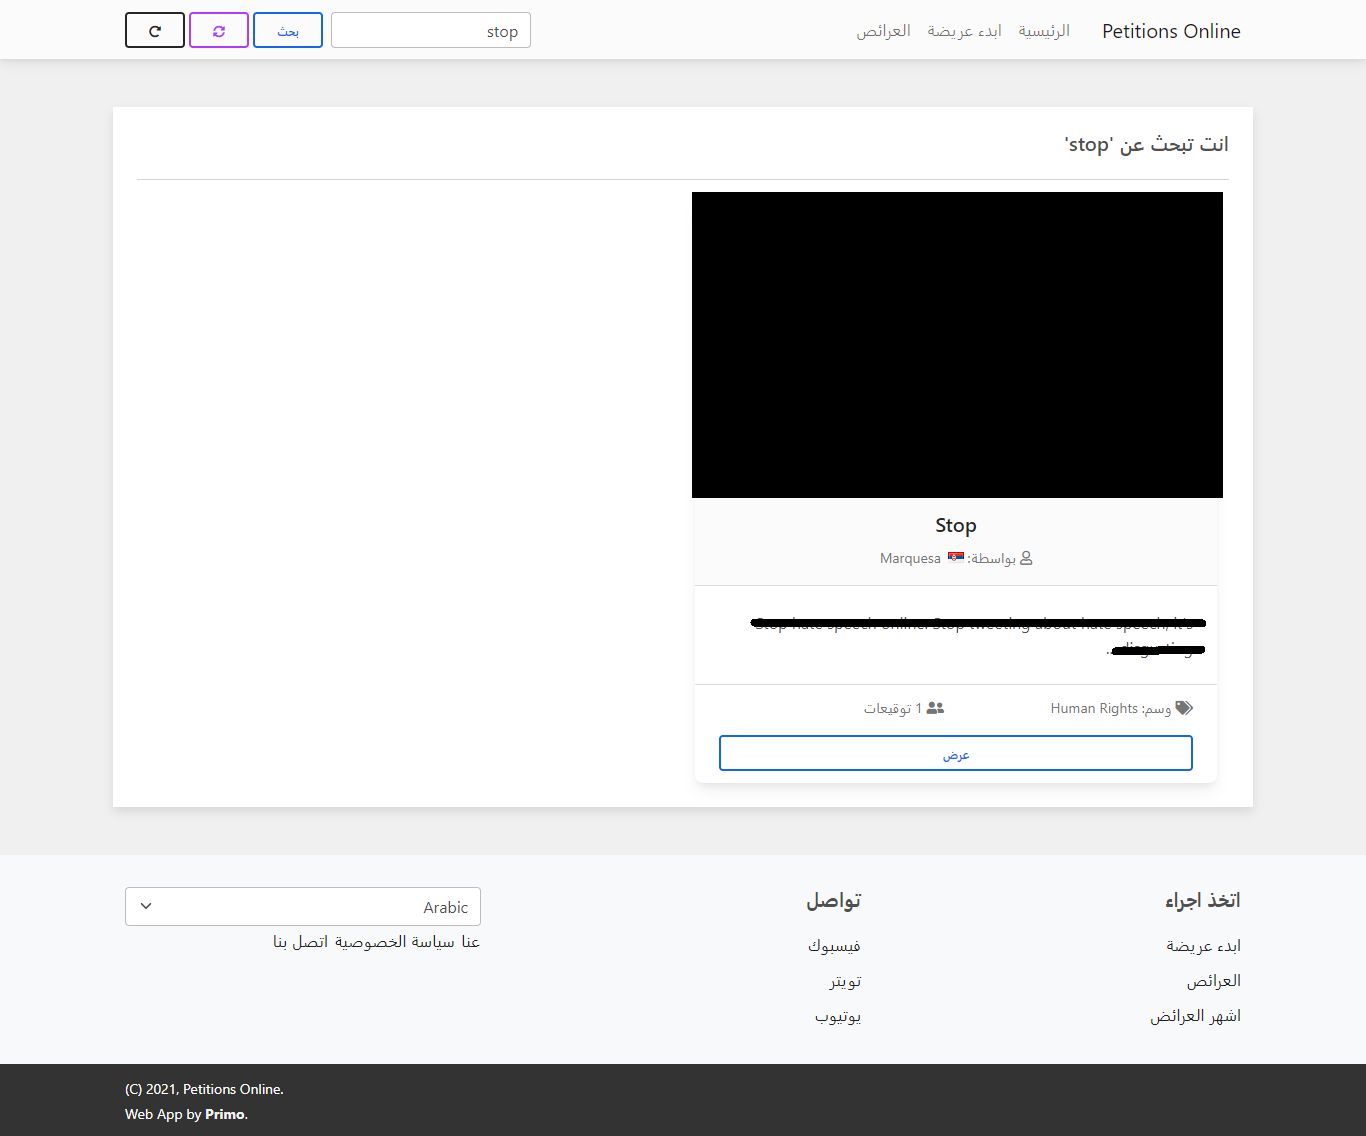
Task: Click the Petitions Online brand logo
Action: pos(1171,31)
